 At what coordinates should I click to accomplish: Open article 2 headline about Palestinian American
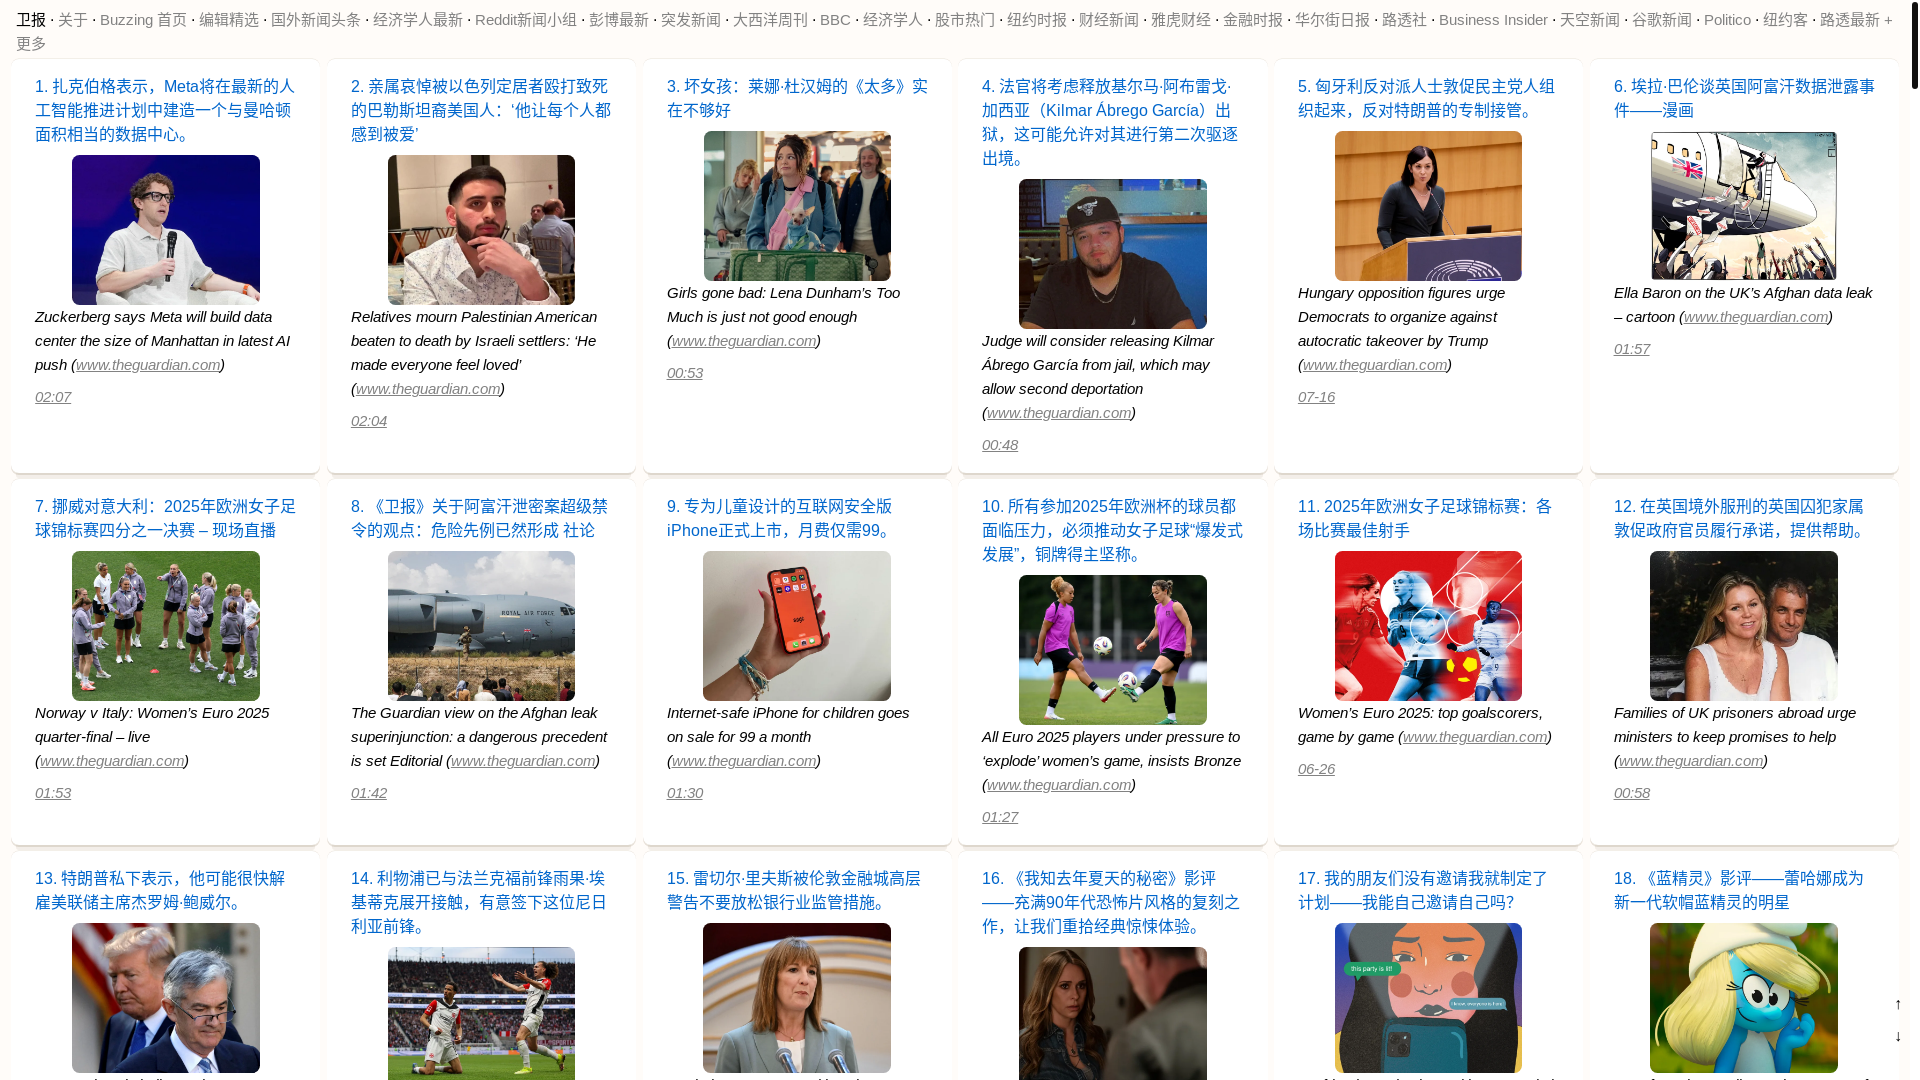pyautogui.click(x=481, y=110)
